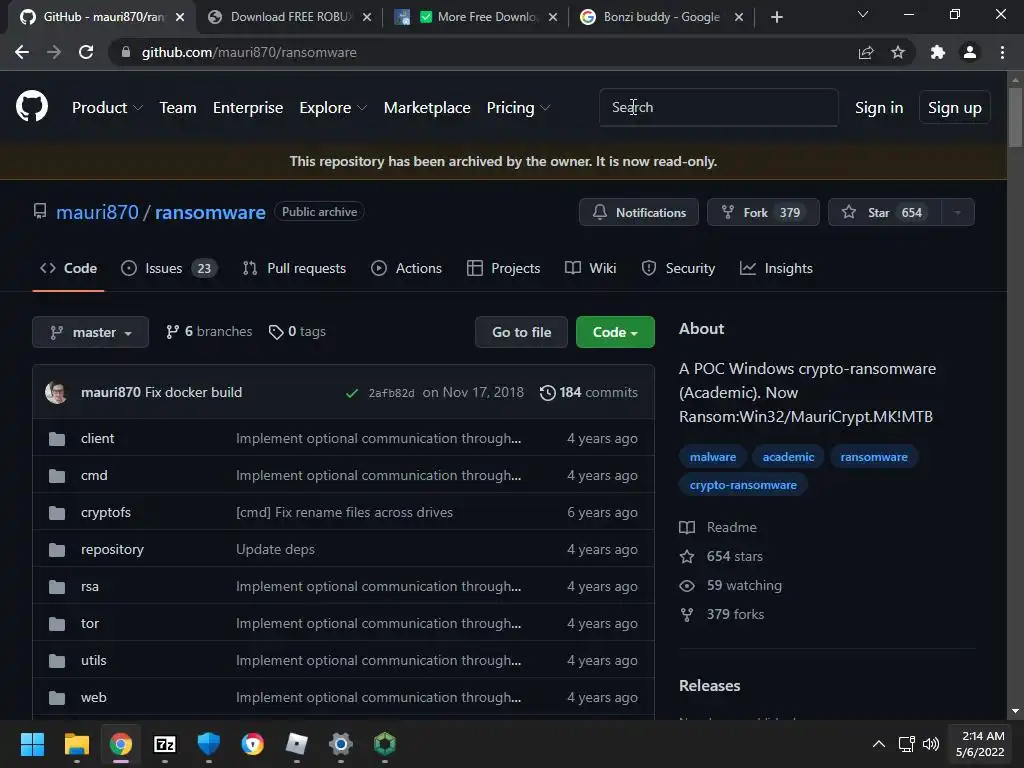Expand the Pricing menu

click(519, 108)
